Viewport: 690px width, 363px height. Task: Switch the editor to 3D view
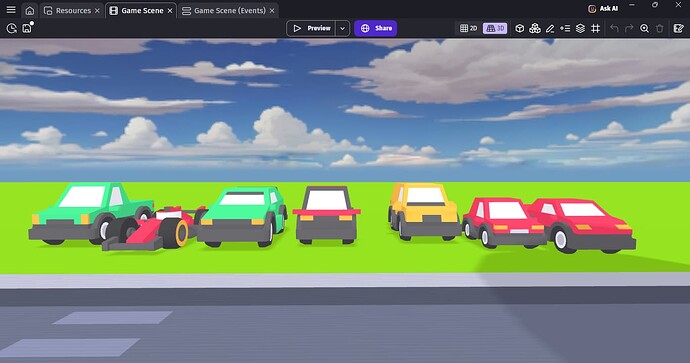[495, 28]
